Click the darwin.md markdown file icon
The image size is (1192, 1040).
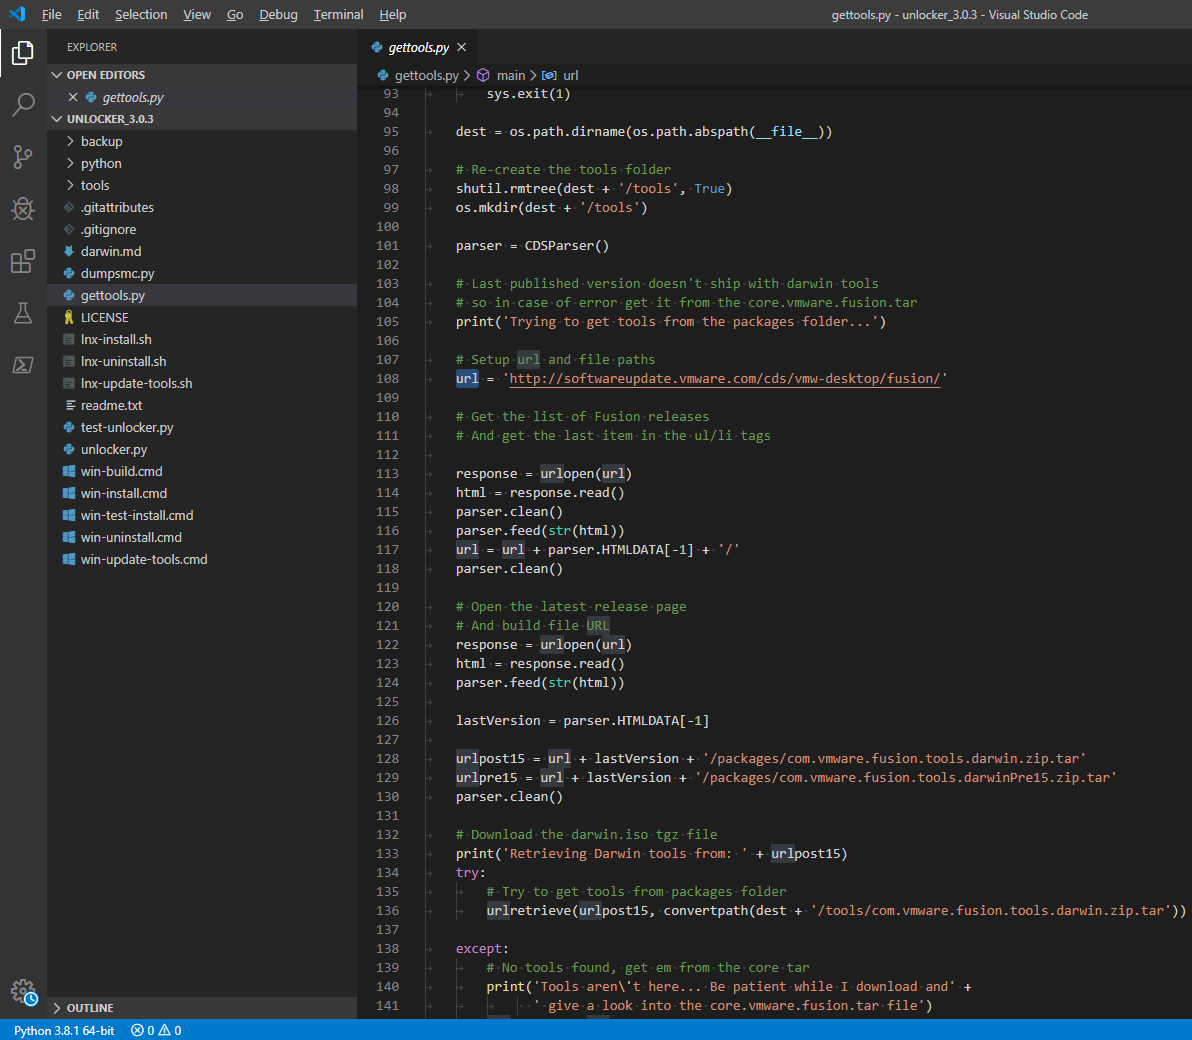(68, 251)
